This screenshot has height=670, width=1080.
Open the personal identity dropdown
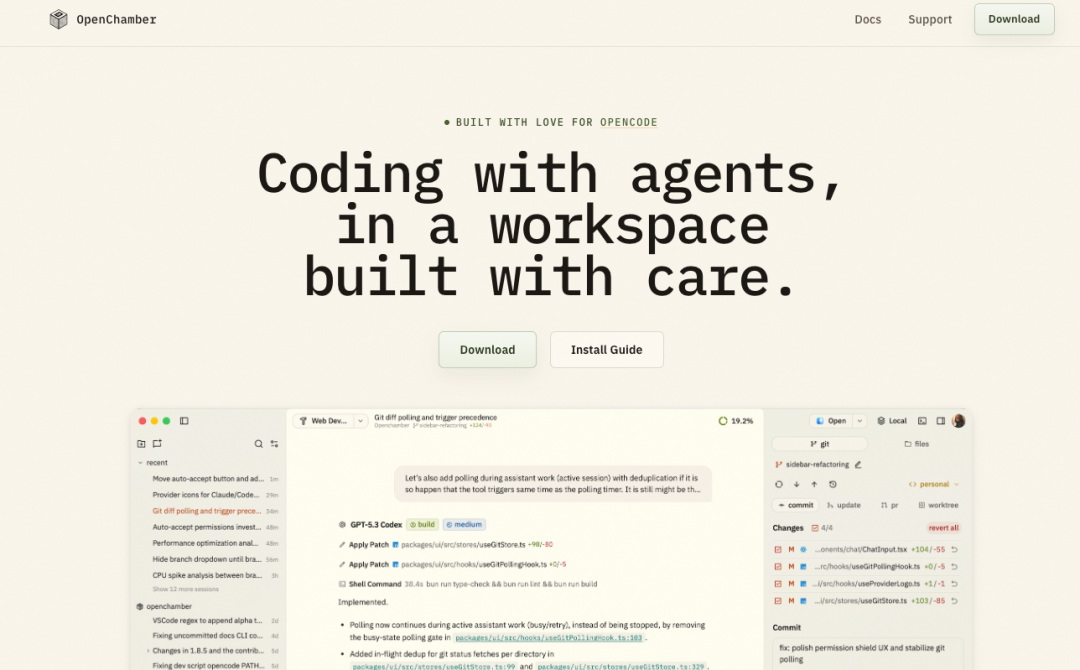(x=934, y=484)
